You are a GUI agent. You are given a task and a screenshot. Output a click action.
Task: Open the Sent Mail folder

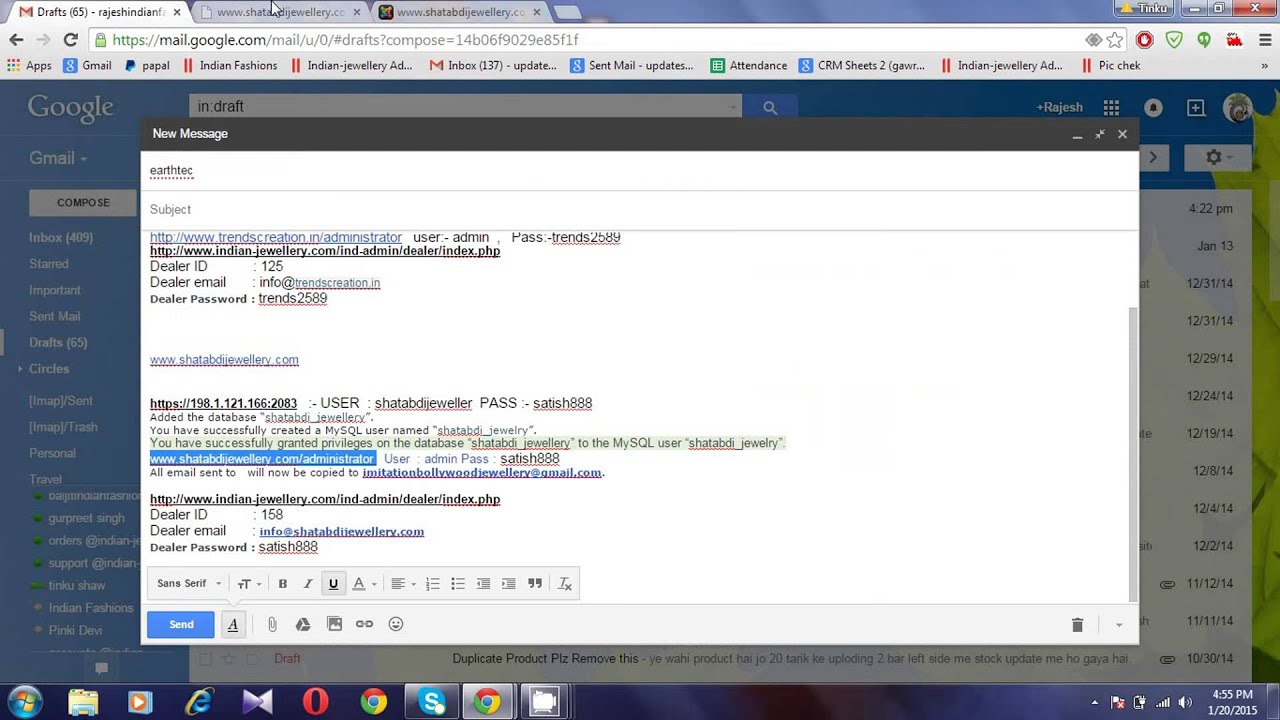click(x=55, y=316)
